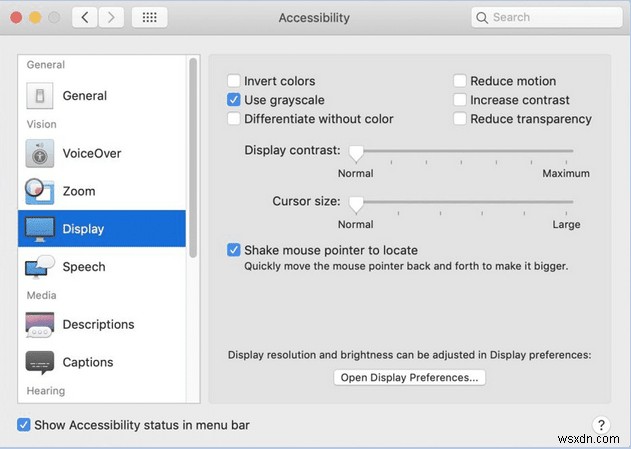This screenshot has height=449, width=631.
Task: Toggle Increase contrast checkbox
Action: click(x=460, y=100)
